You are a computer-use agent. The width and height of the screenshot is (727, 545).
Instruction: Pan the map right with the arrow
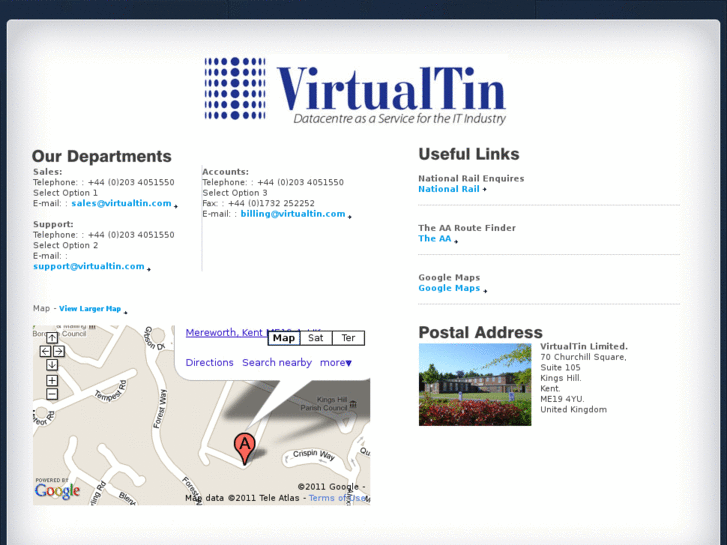click(58, 352)
